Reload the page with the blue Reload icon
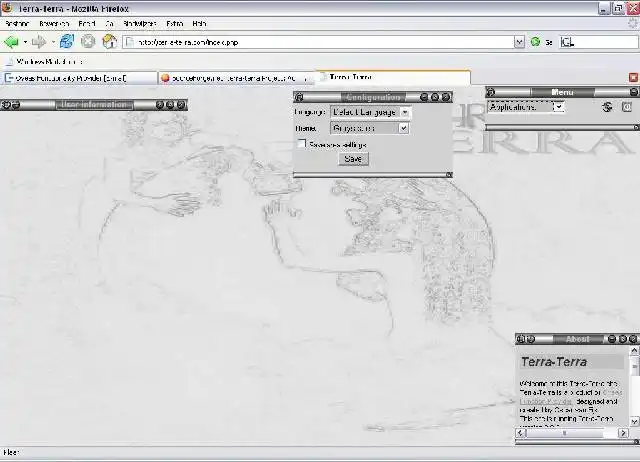The width and height of the screenshot is (640, 462). [x=67, y=42]
